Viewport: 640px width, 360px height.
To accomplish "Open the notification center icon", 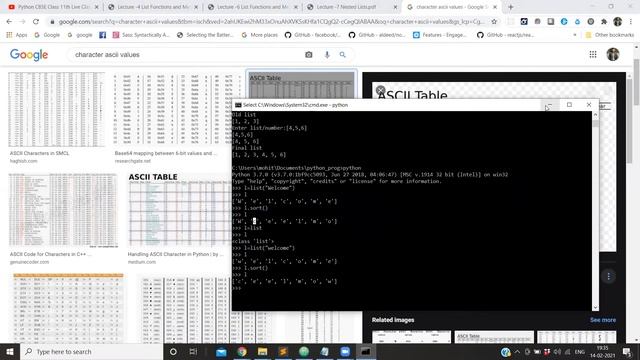I will tap(627, 351).
